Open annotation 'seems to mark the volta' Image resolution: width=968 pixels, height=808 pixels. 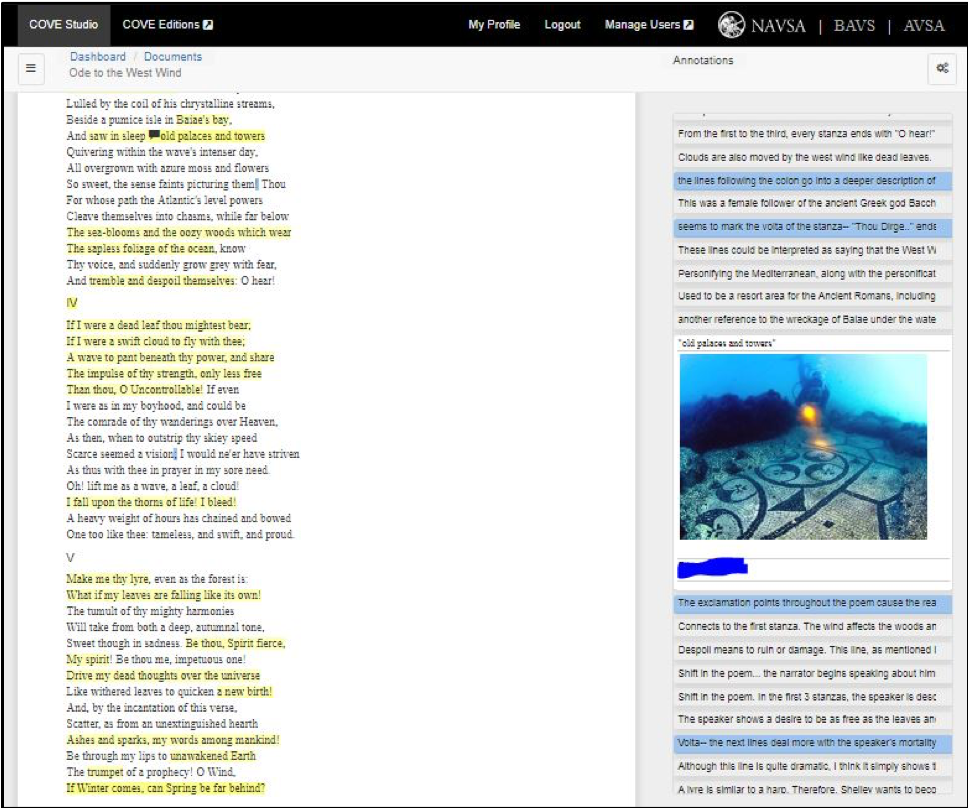coord(812,227)
